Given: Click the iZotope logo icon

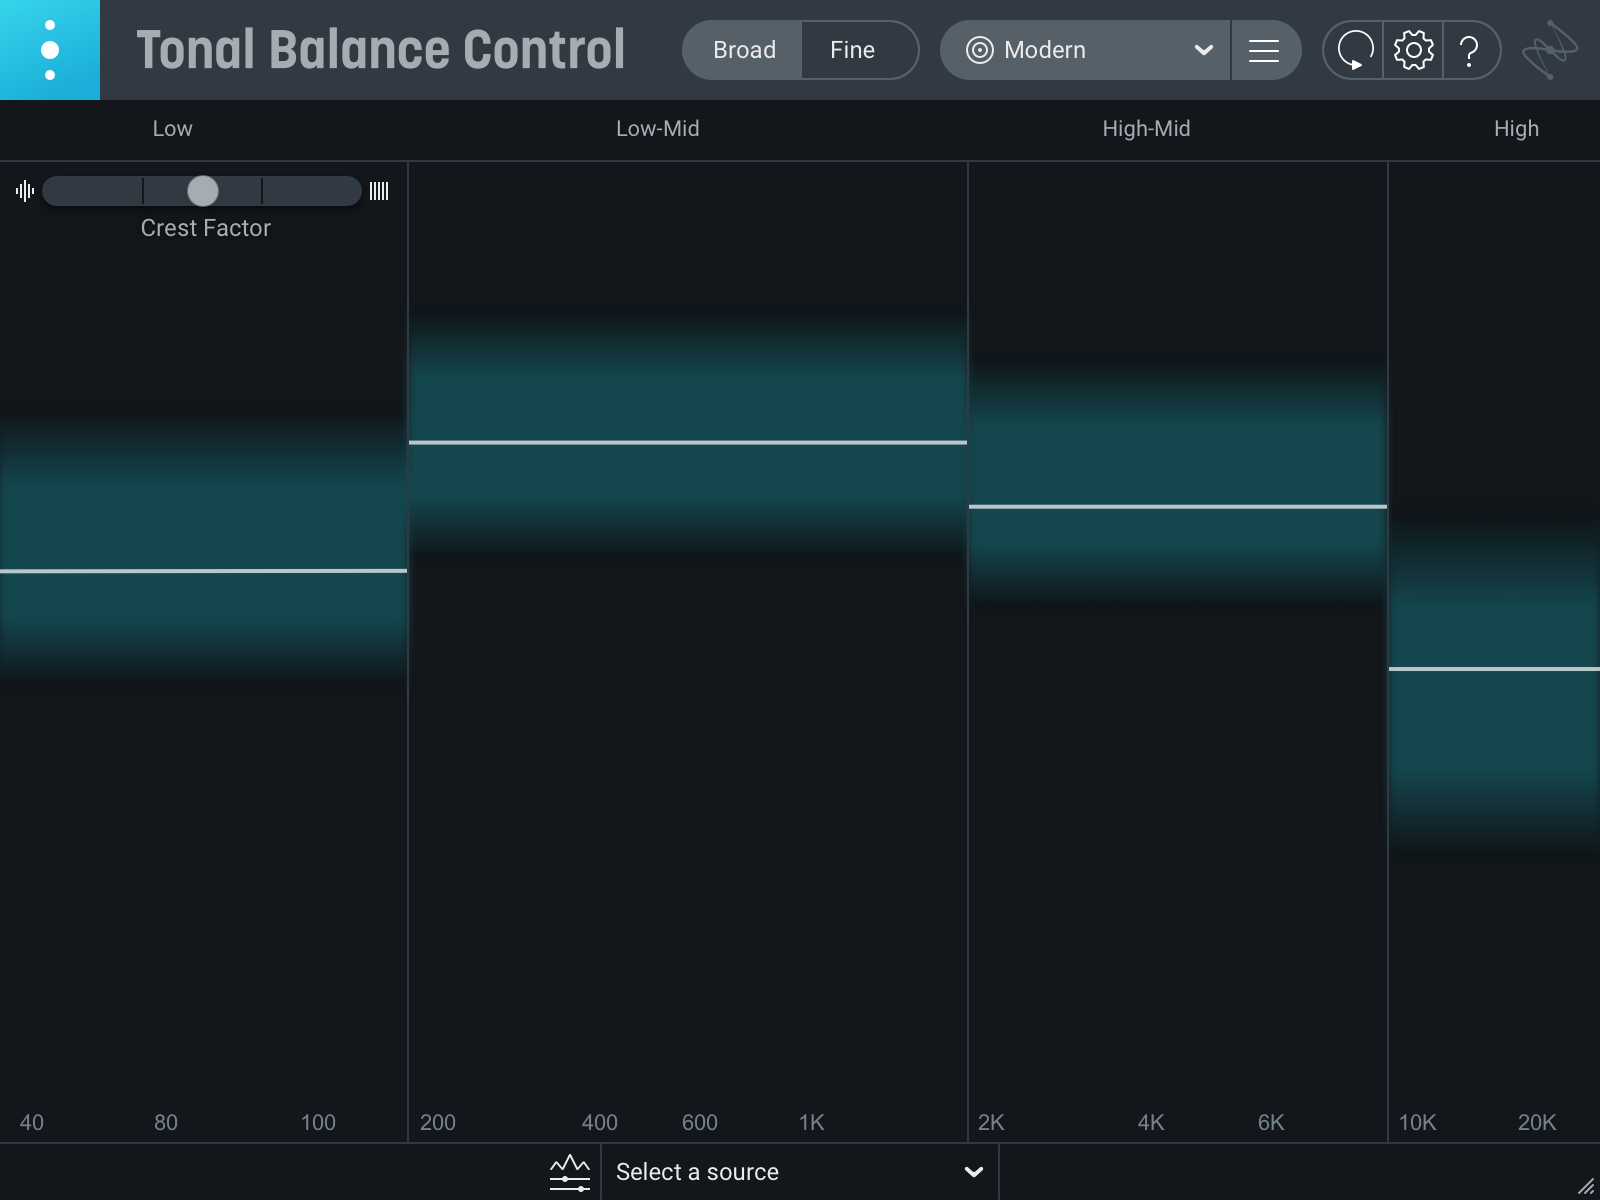Looking at the screenshot, I should tap(1549, 50).
